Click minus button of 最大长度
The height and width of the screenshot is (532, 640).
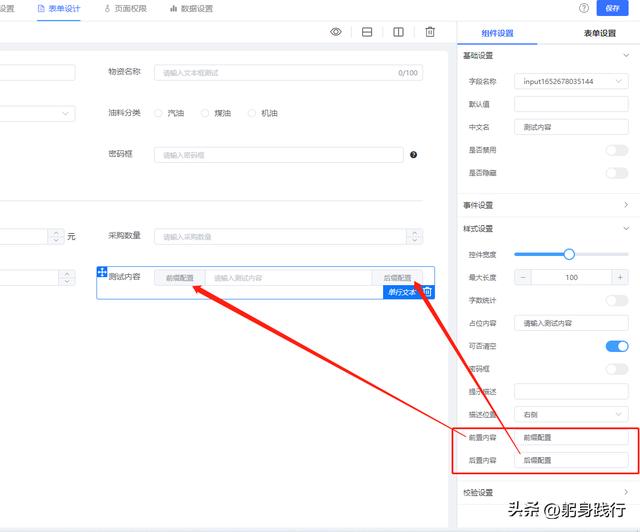(x=523, y=277)
